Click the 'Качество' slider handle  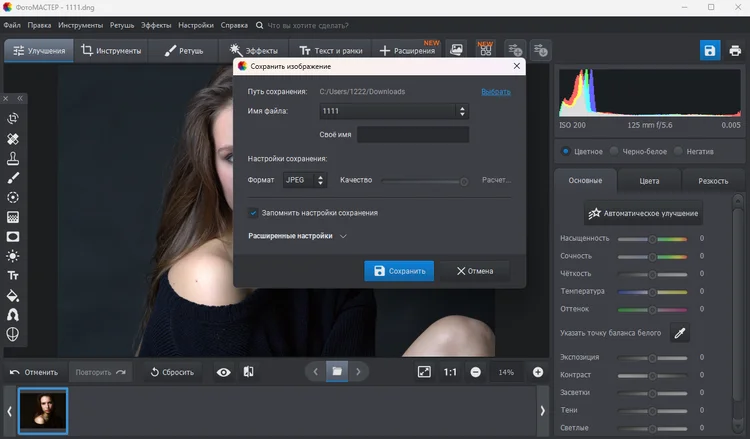463,181
